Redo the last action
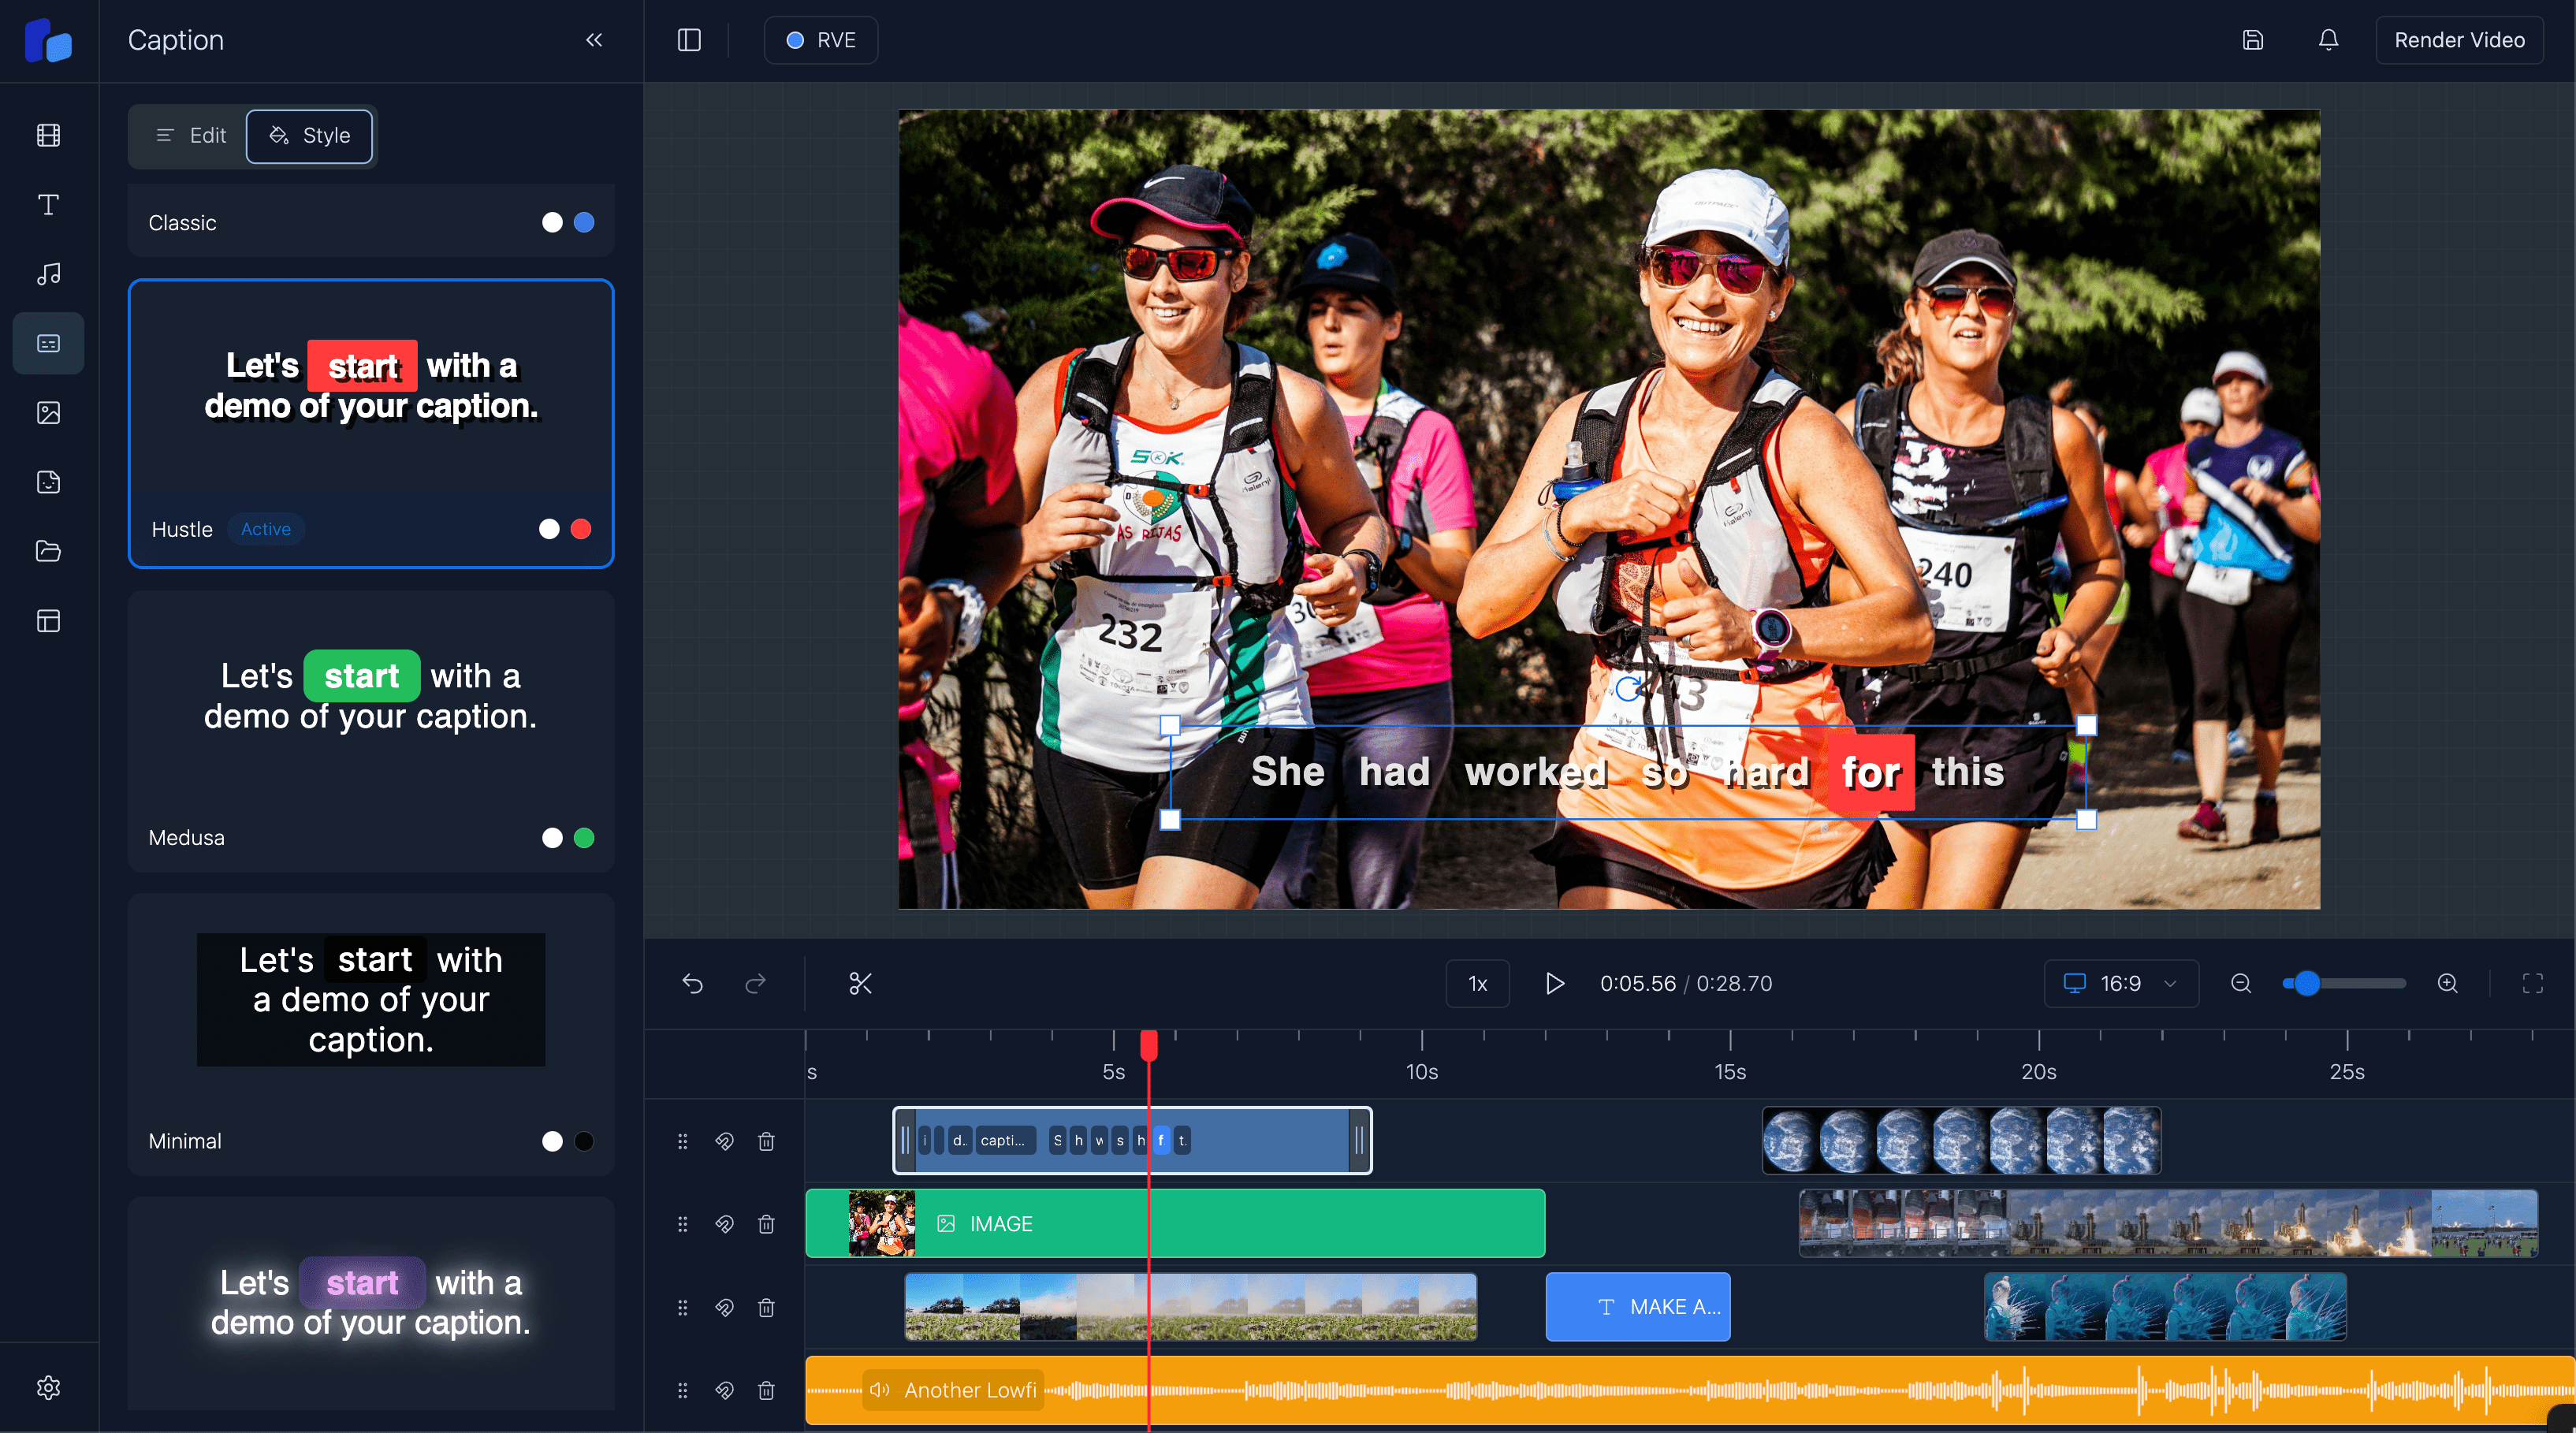The height and width of the screenshot is (1433, 2576). tap(756, 984)
